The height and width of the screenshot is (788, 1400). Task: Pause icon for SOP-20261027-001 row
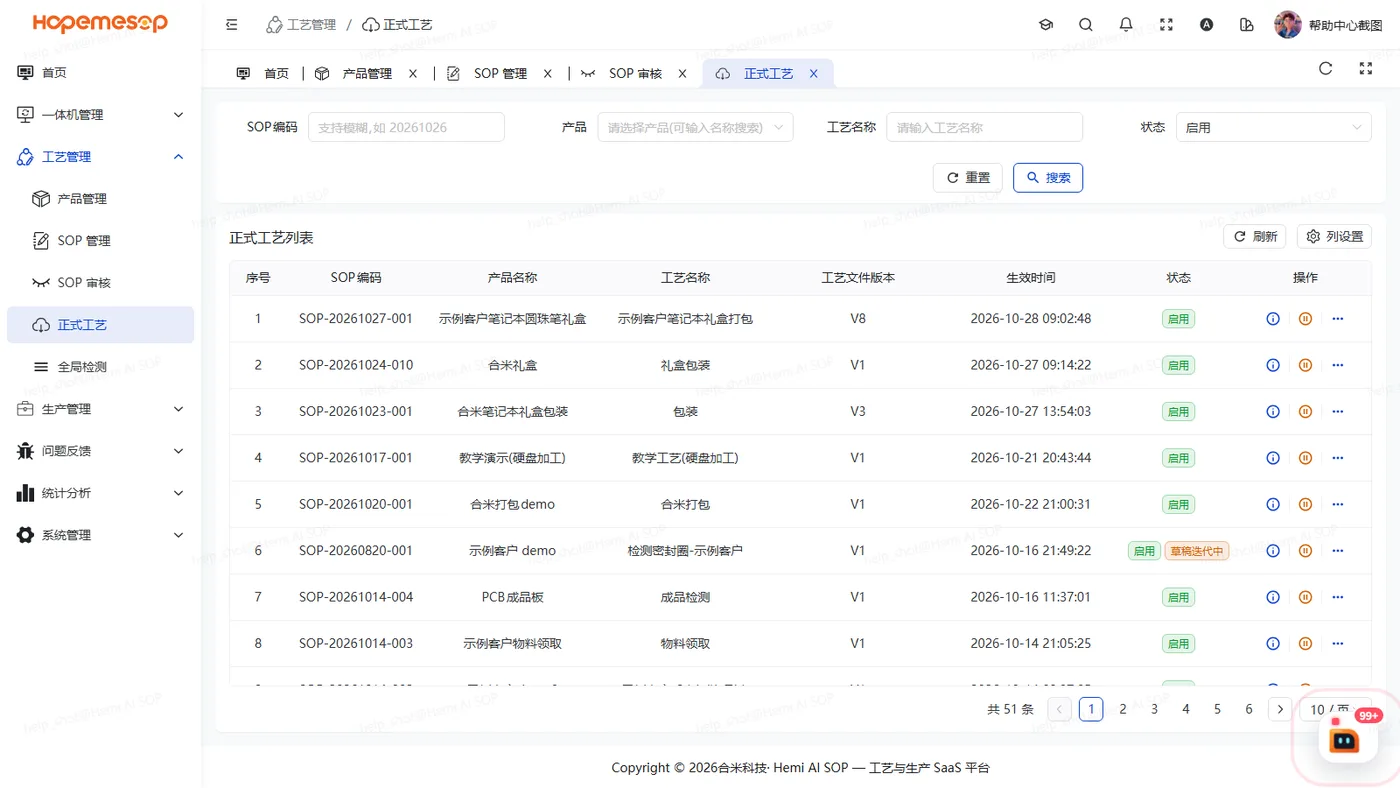[1305, 319]
